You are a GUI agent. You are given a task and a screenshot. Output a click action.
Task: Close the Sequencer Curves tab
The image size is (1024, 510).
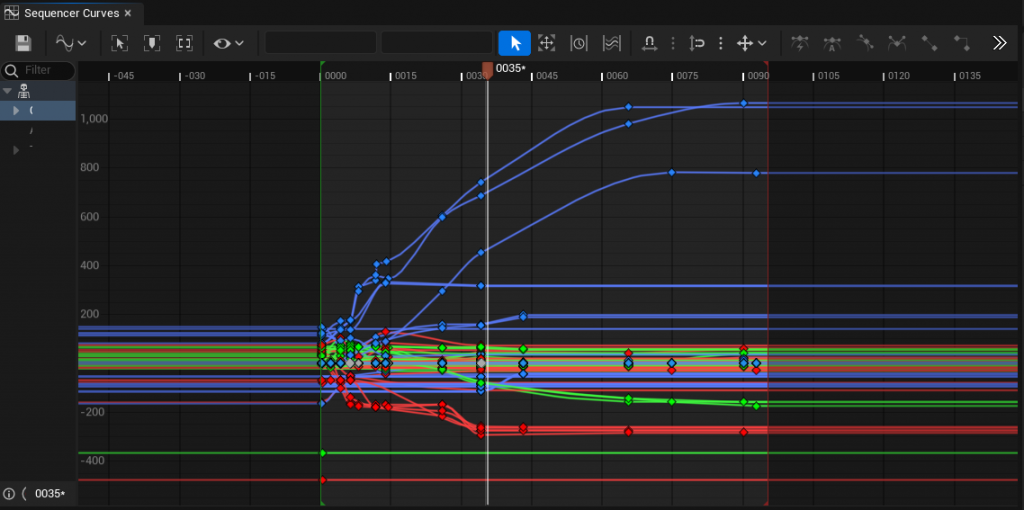pyautogui.click(x=128, y=13)
